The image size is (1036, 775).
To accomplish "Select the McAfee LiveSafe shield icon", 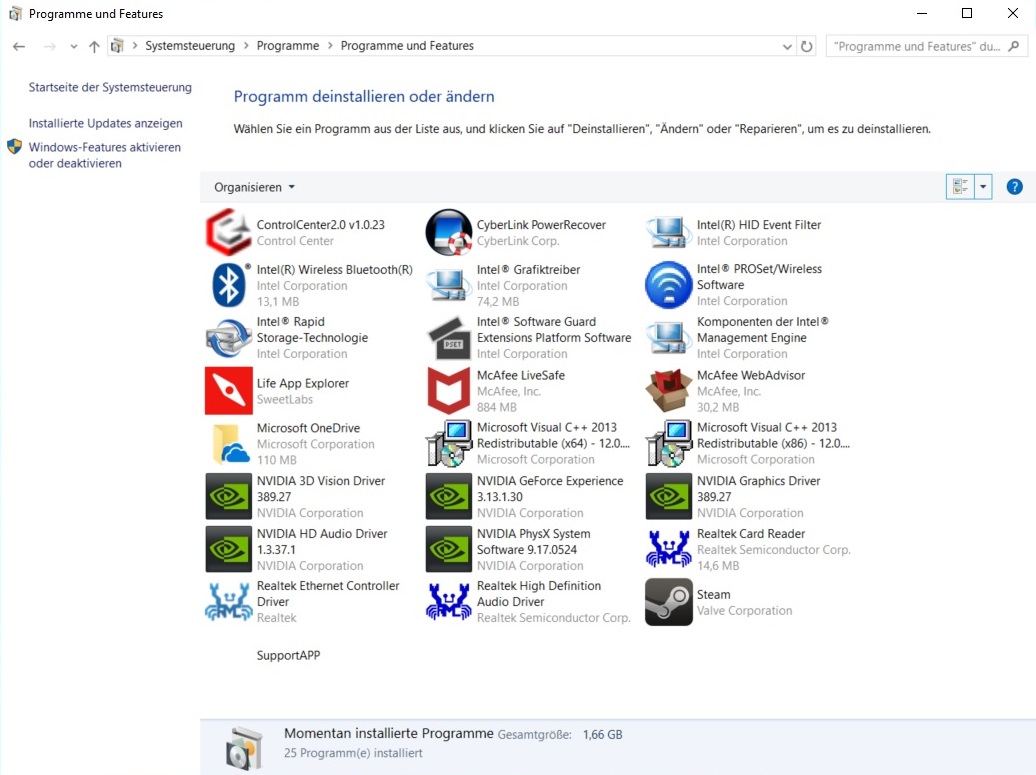I will (x=449, y=390).
